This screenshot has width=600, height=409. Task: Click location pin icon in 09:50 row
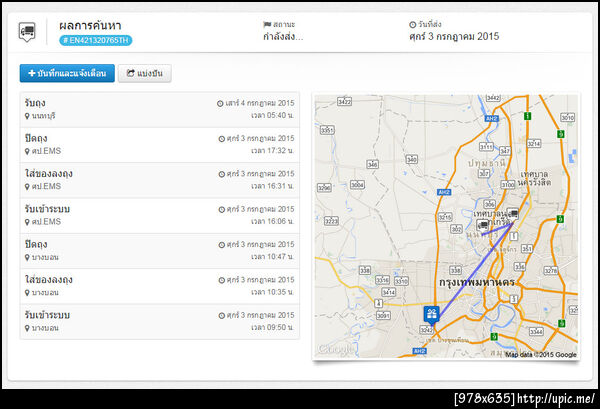click(27, 328)
